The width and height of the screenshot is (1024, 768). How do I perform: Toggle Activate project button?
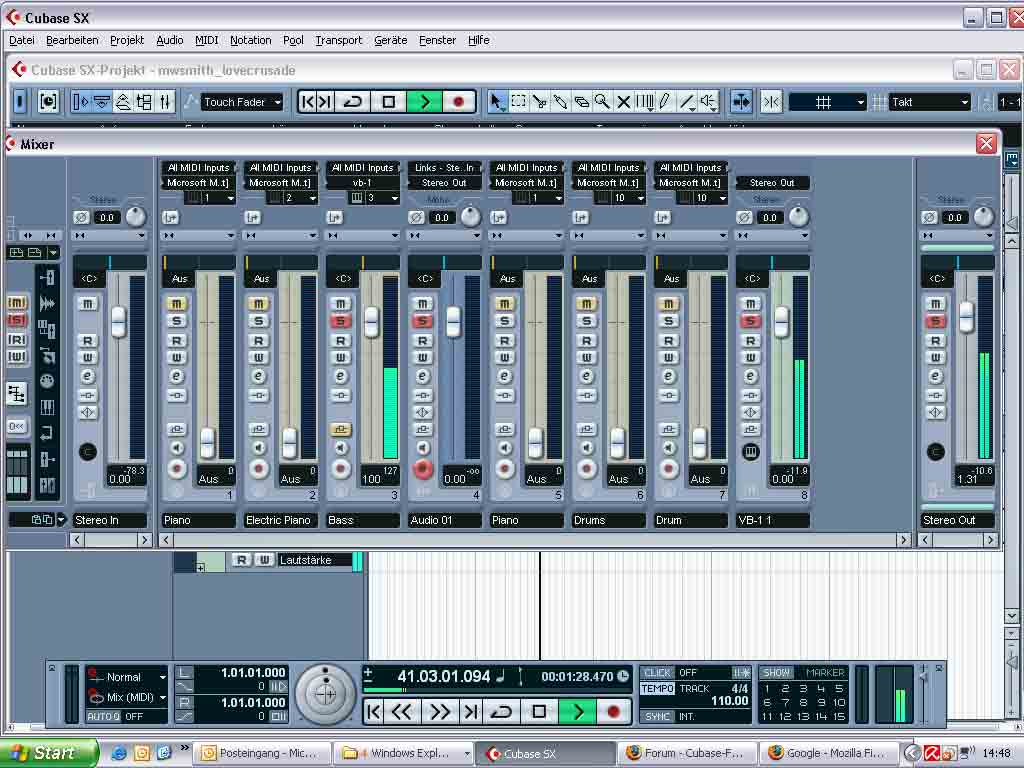(x=20, y=102)
